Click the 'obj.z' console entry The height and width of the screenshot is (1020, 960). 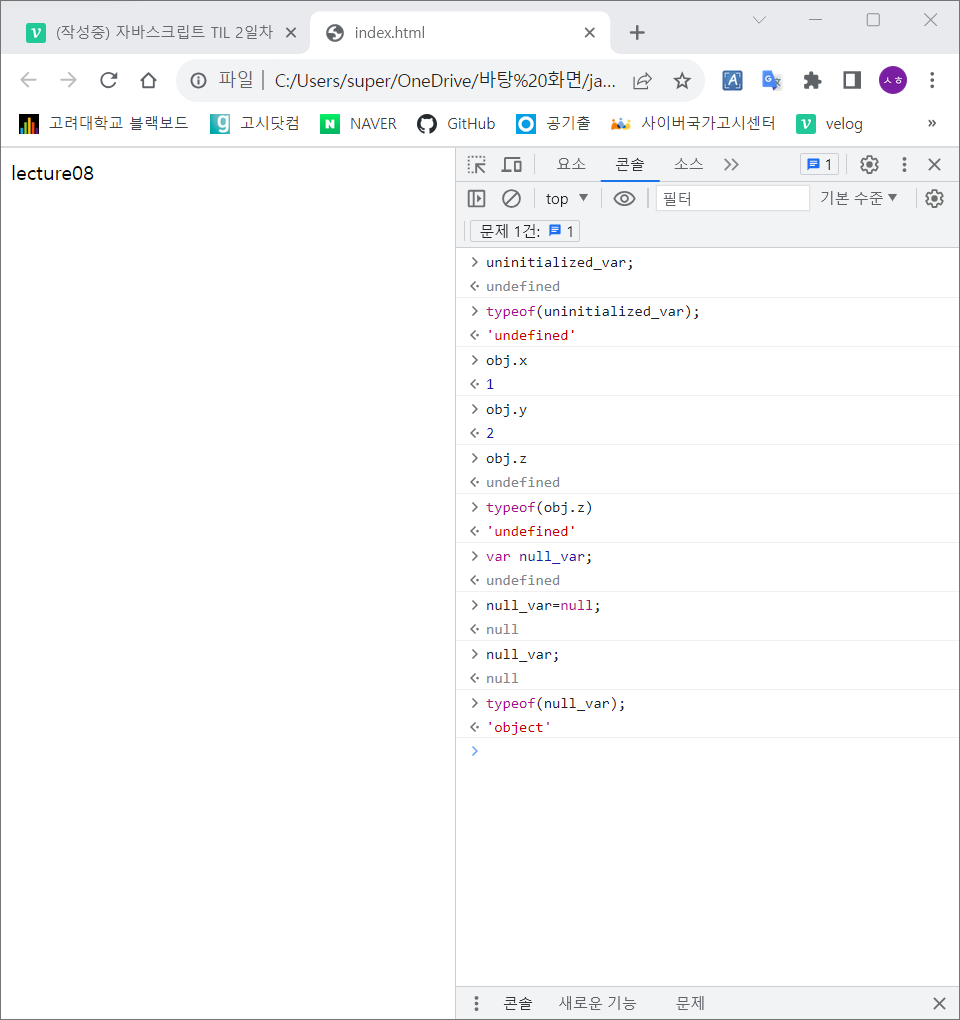click(506, 459)
